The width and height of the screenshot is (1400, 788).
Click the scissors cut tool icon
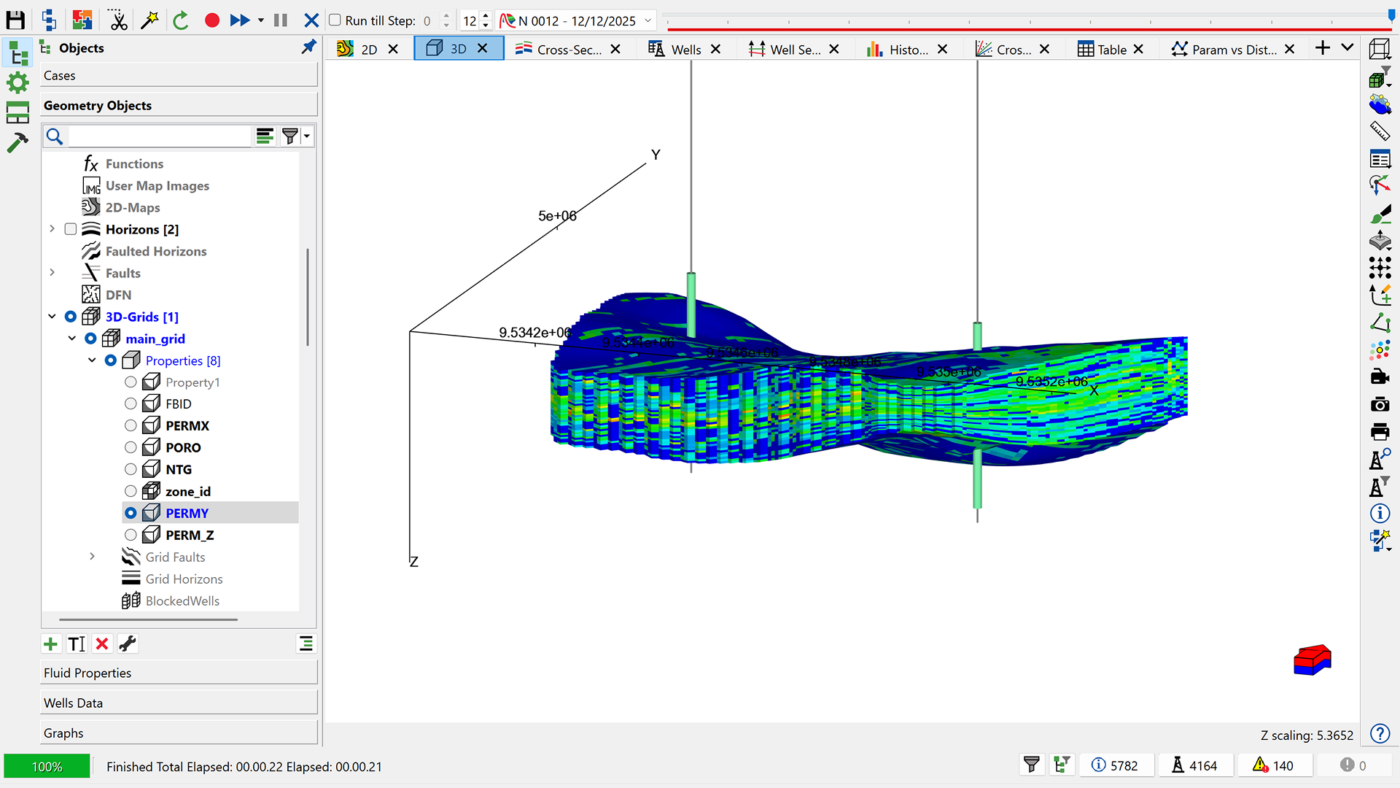tap(118, 20)
